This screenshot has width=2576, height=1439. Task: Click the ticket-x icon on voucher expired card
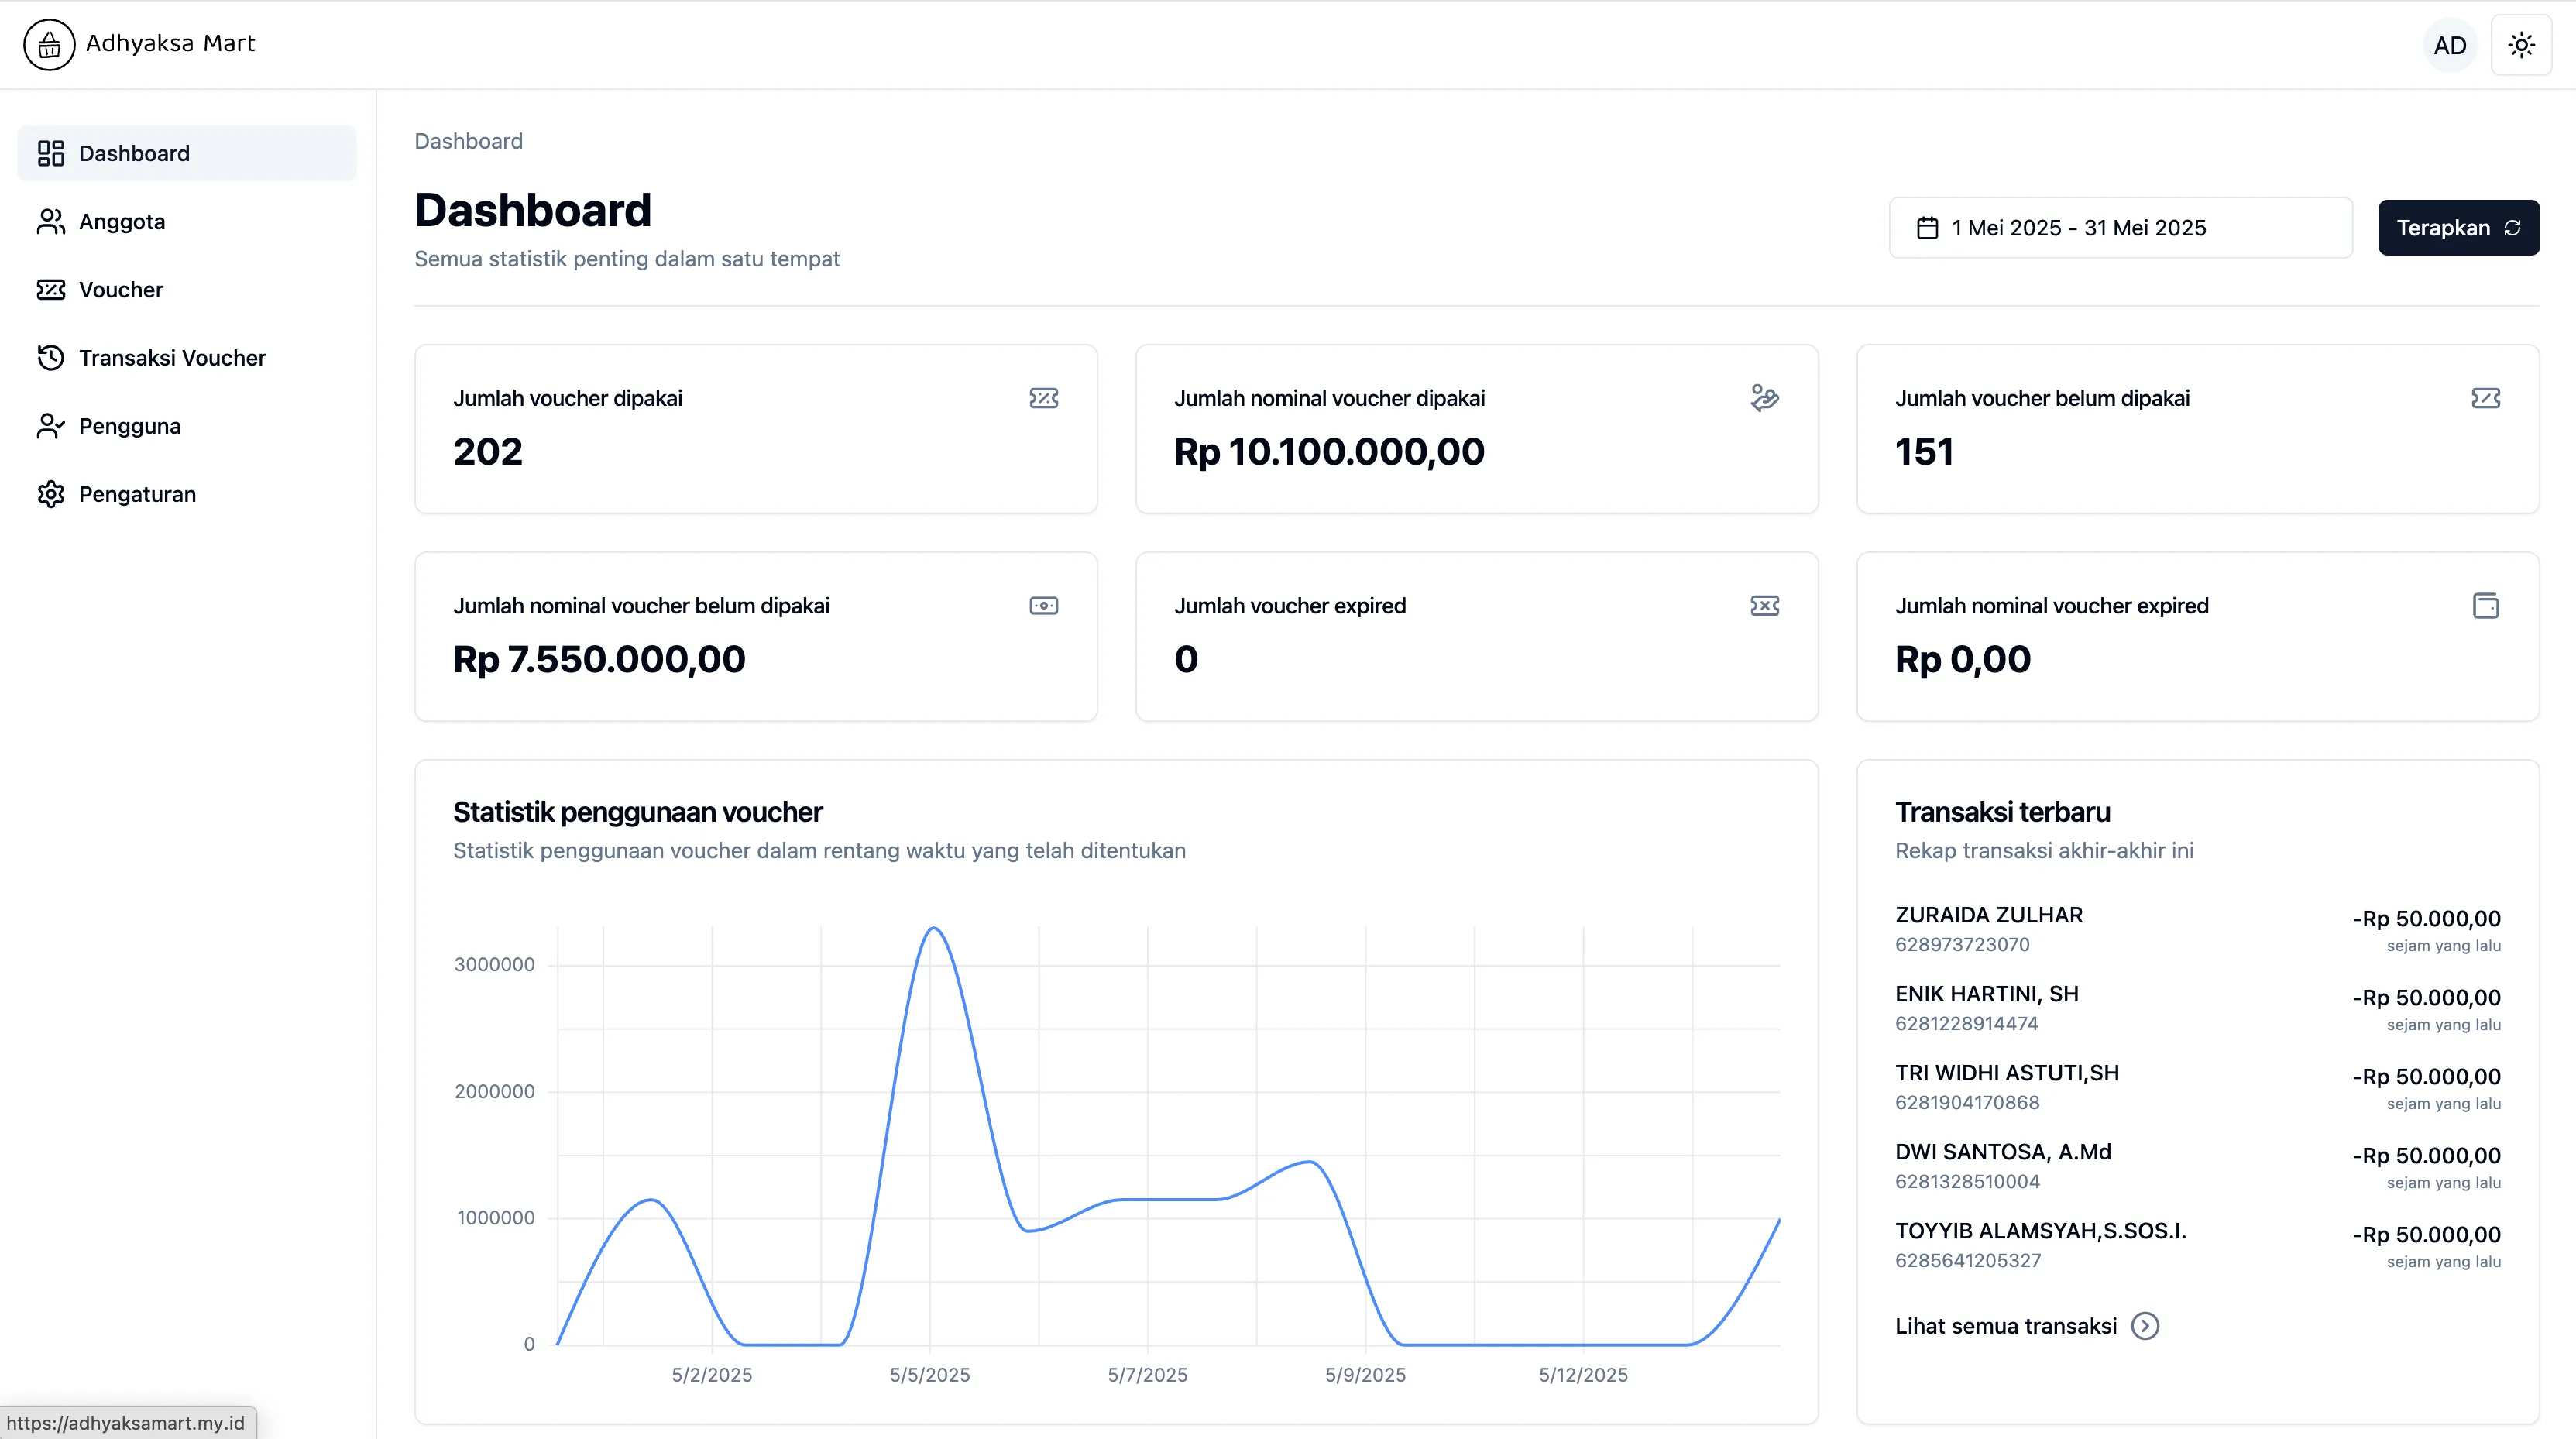click(1764, 606)
